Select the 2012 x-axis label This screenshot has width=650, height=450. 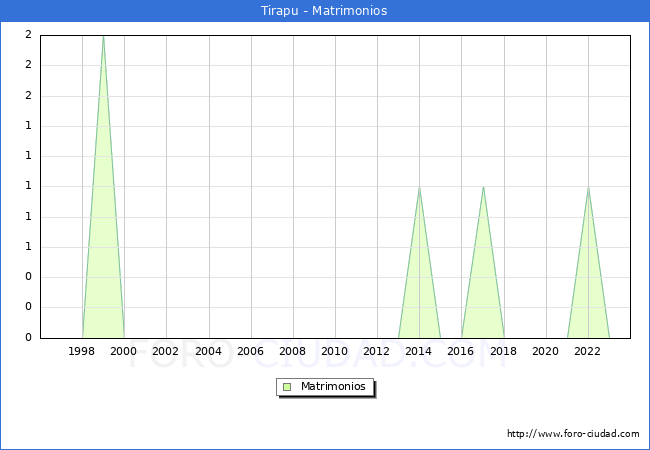(376, 351)
